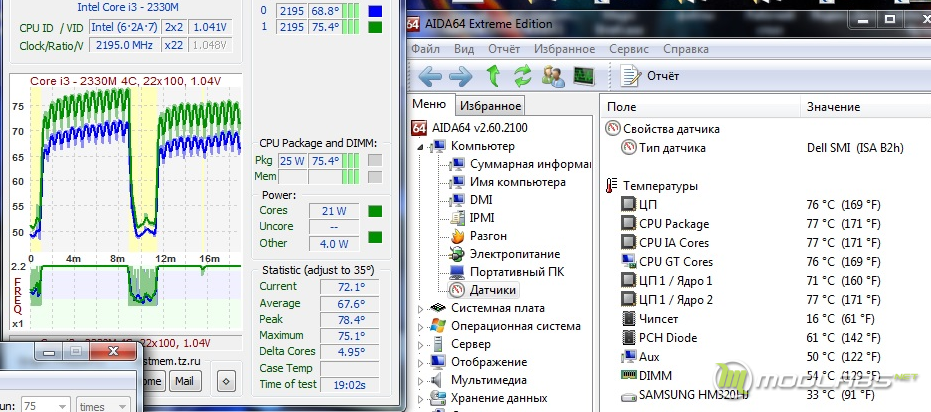Image resolution: width=931 pixels, height=412 pixels.
Task: Click the Mail button
Action: (x=184, y=381)
